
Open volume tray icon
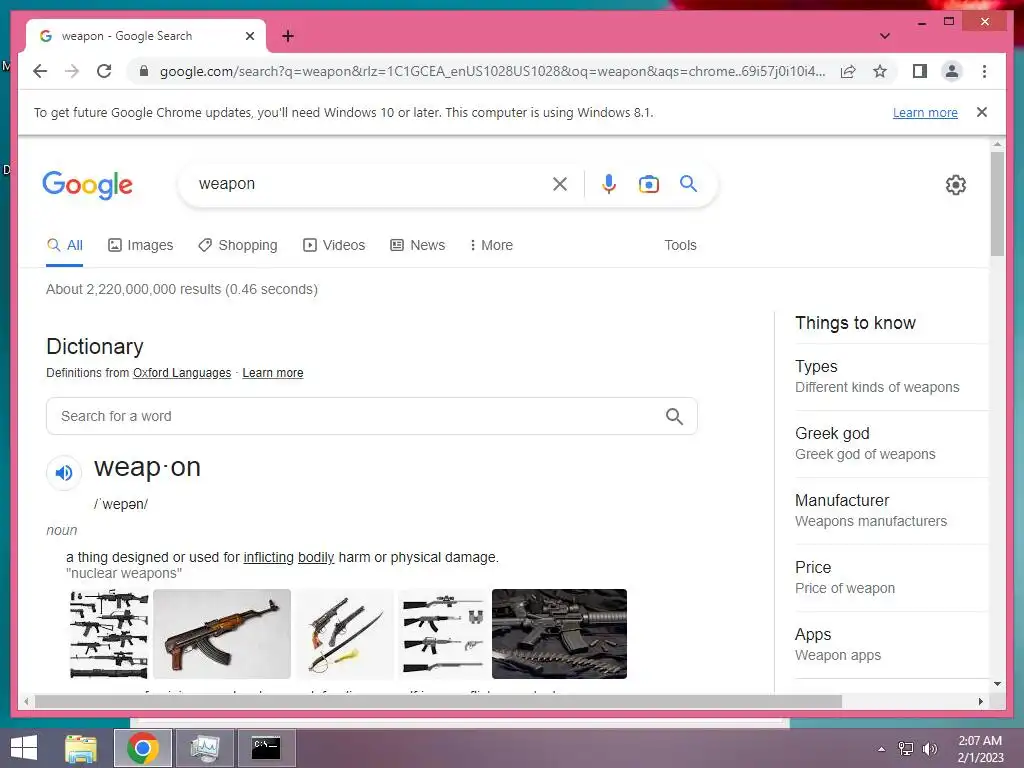[930, 749]
